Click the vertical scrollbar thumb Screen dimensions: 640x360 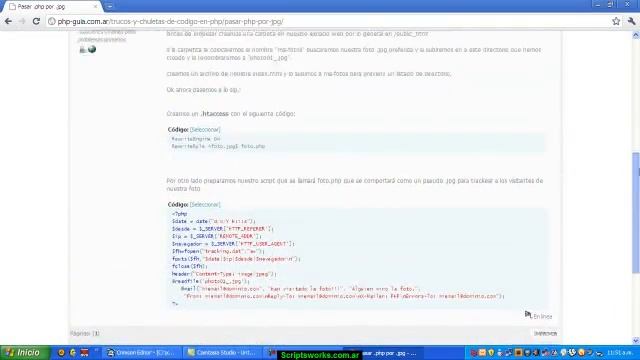636,212
